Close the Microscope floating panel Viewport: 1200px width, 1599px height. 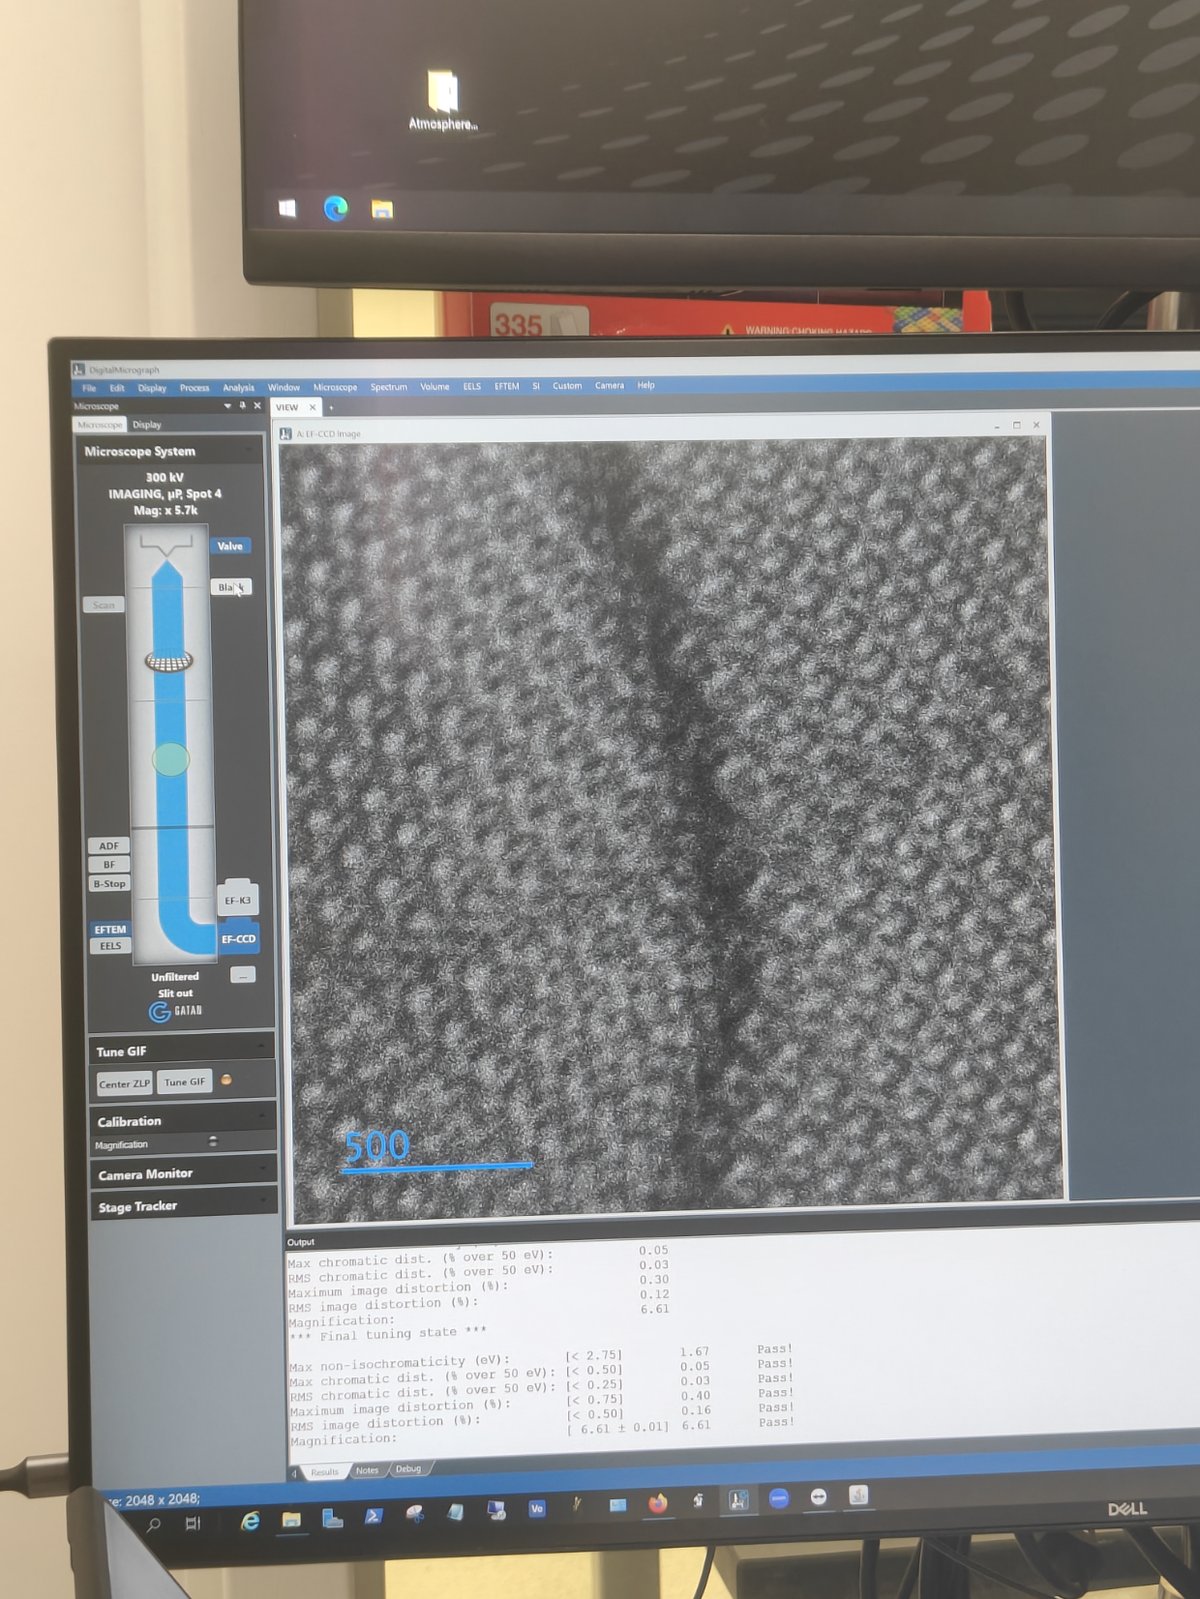(257, 406)
